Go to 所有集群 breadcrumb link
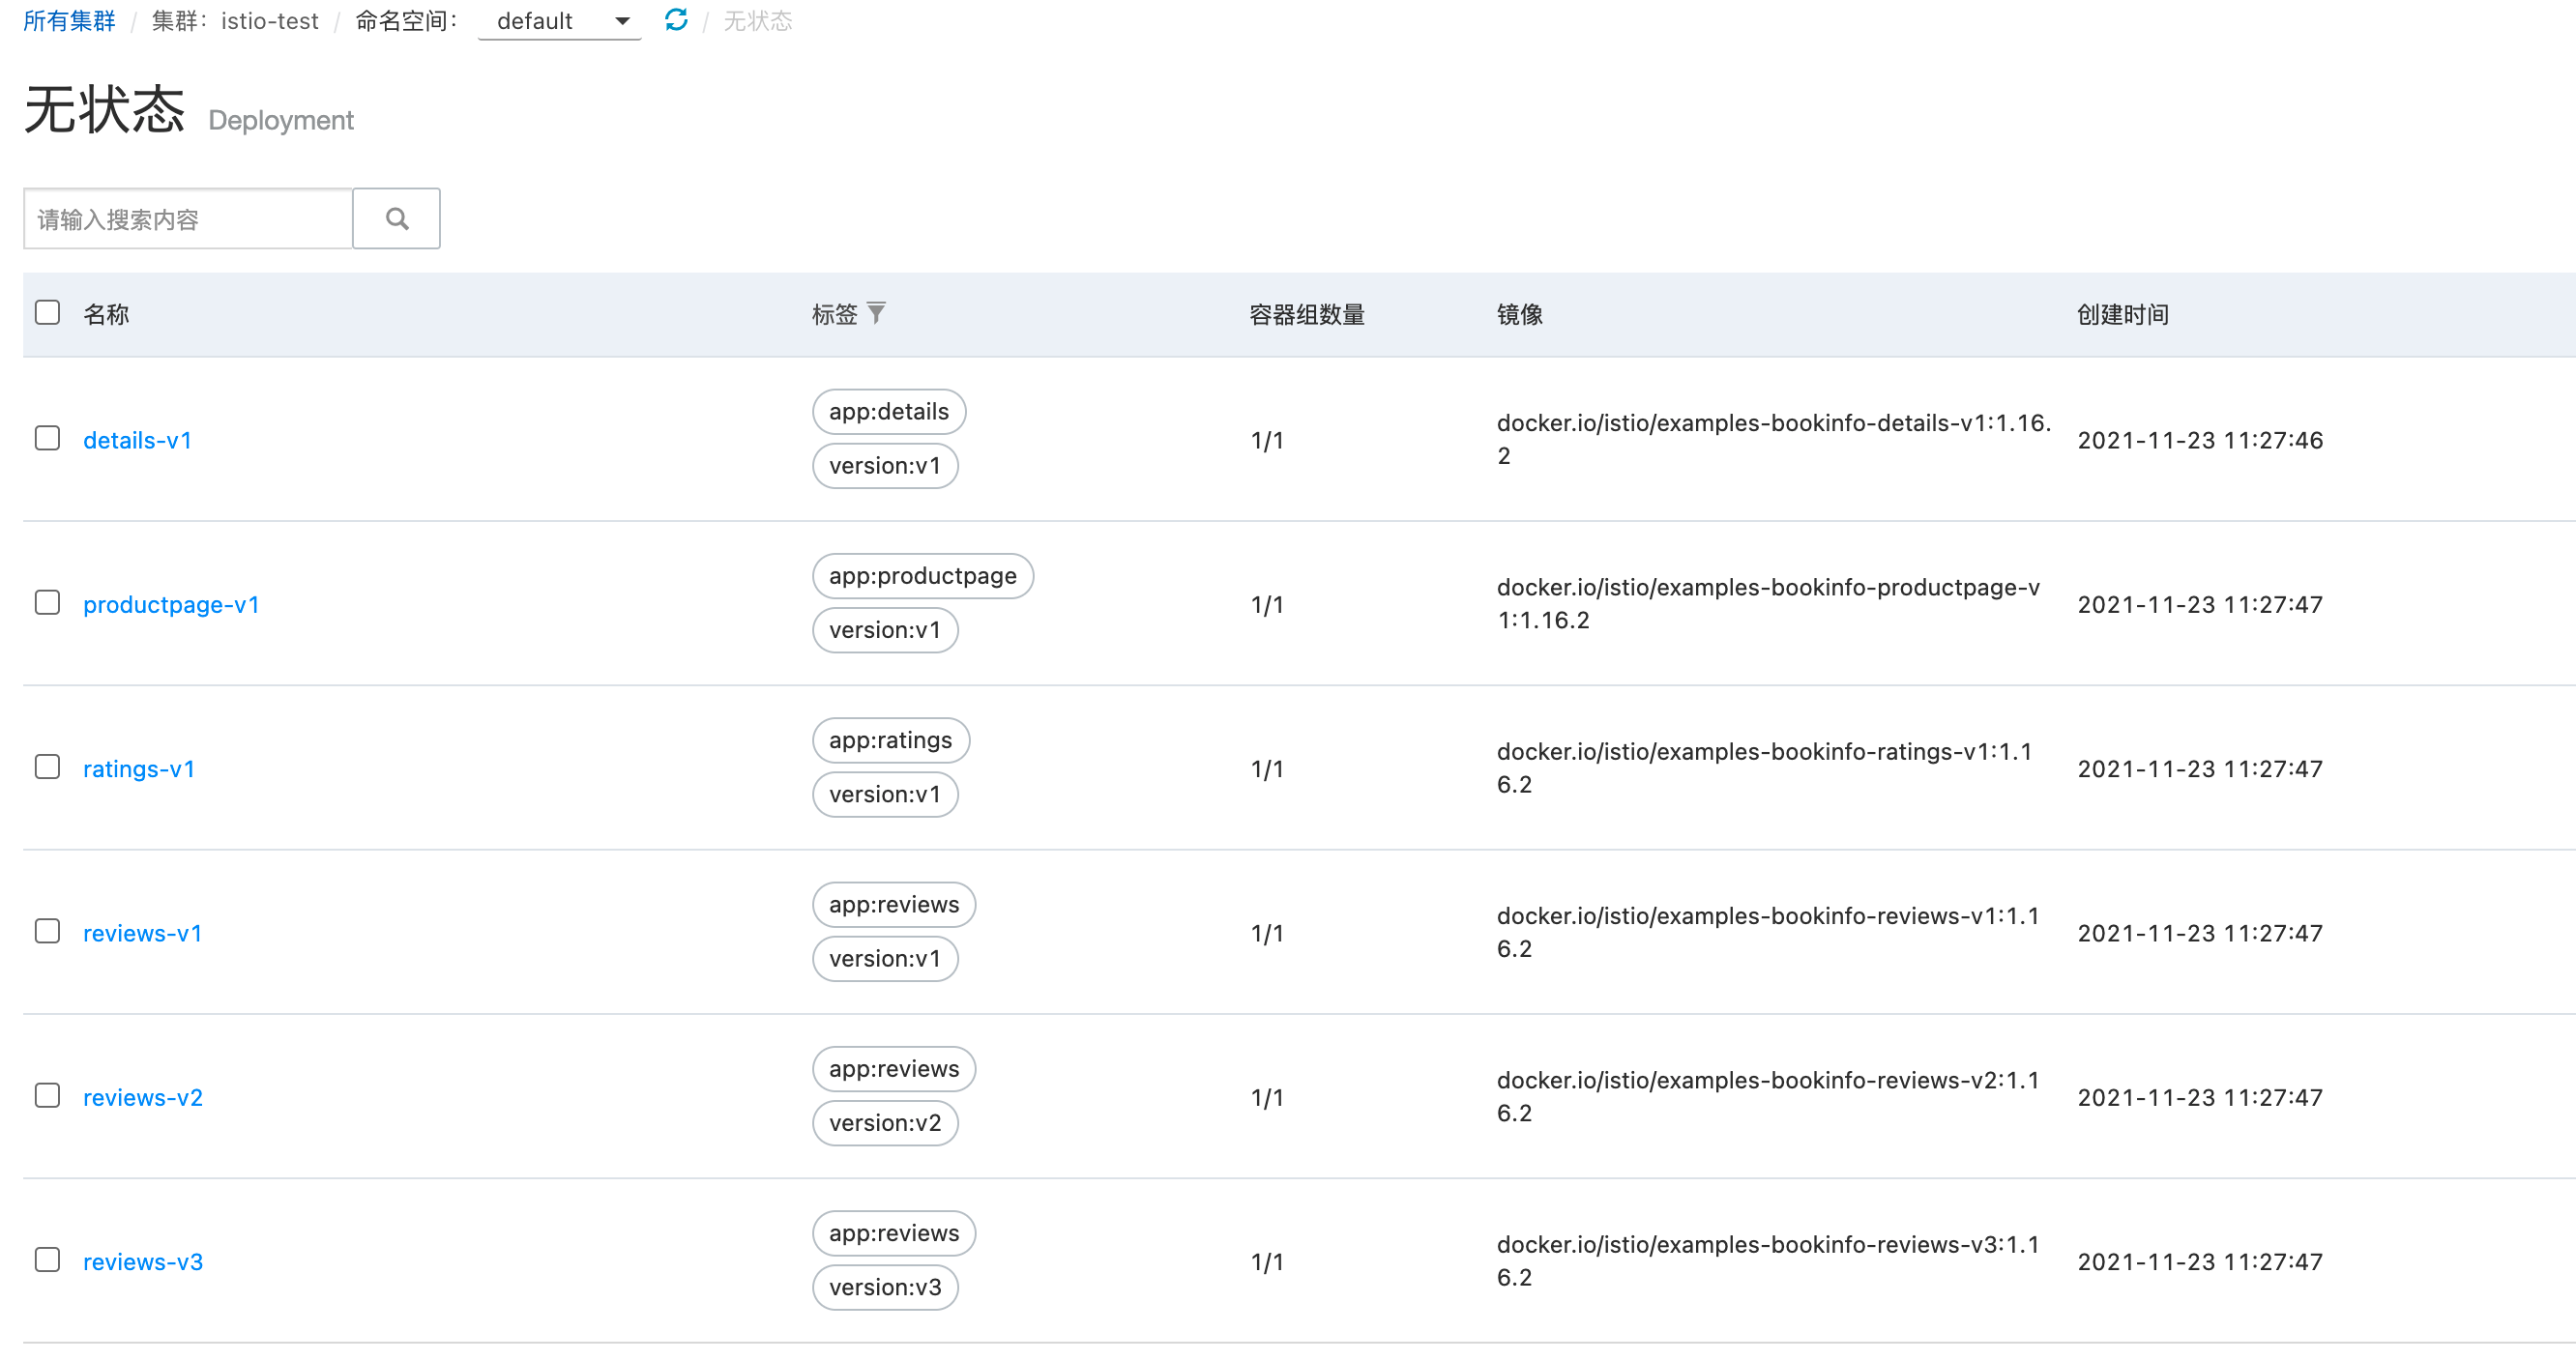Image resolution: width=2576 pixels, height=1361 pixels. pyautogui.click(x=69, y=21)
